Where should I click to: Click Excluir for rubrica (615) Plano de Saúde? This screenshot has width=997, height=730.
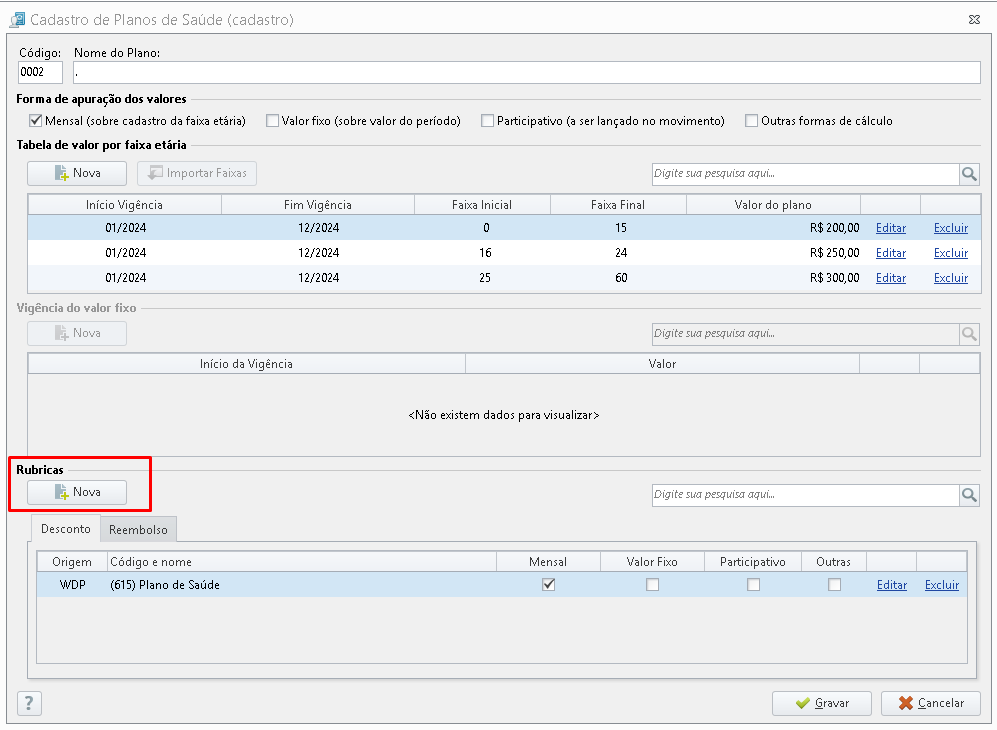tap(942, 584)
